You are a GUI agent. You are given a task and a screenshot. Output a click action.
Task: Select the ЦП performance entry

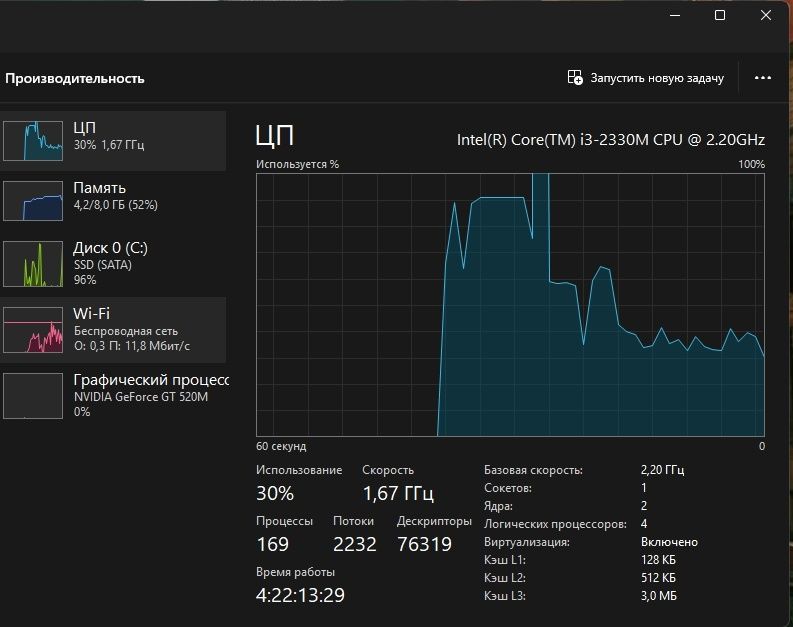(113, 141)
